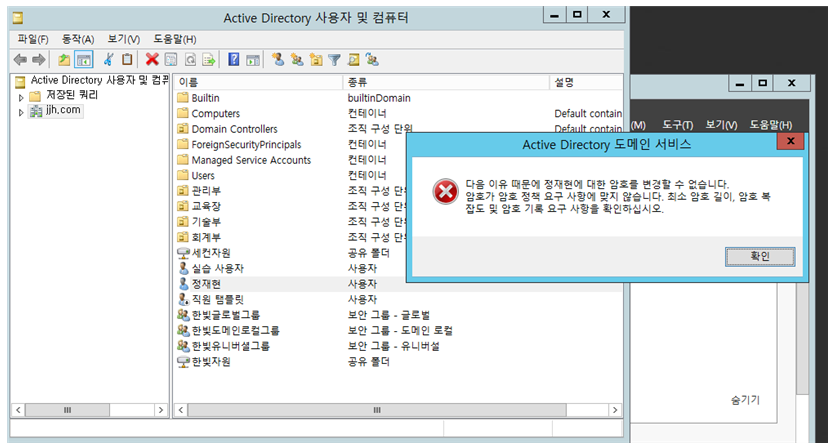
Task: Open 도움말(H) menu in background window
Action: pyautogui.click(x=770, y=125)
